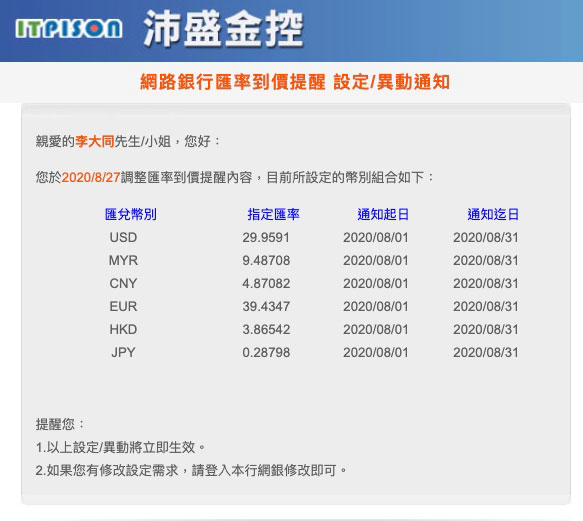Click the JPY rate 0.28798

point(266,353)
